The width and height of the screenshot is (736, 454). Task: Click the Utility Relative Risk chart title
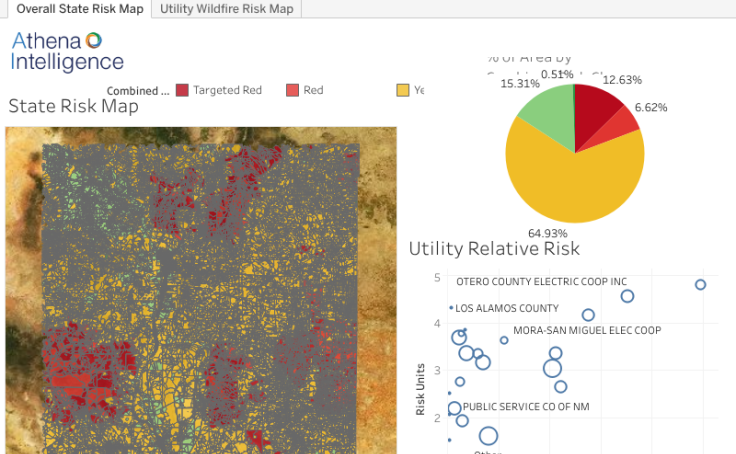coord(494,248)
